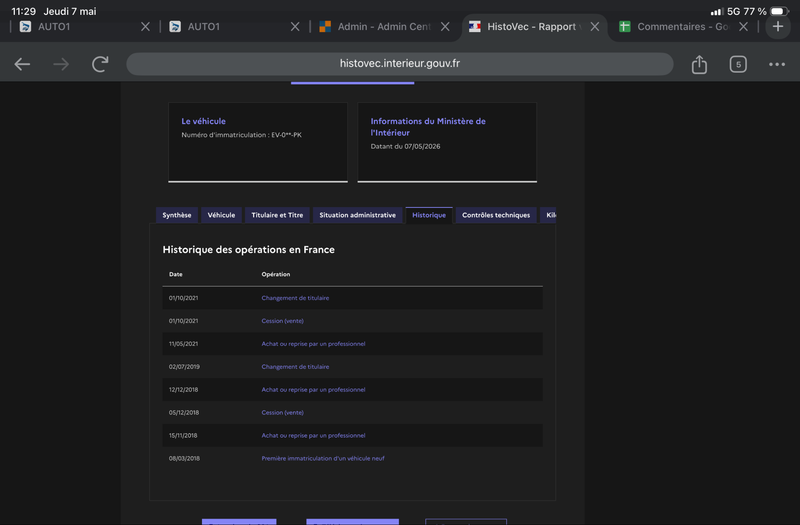Select the Le véhicule info card
This screenshot has height=525, width=800.
[258, 142]
